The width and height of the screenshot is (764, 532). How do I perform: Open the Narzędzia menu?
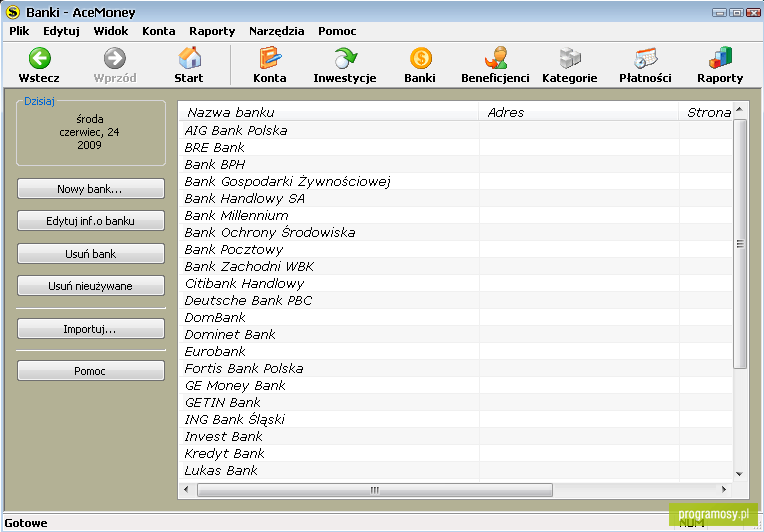[x=277, y=31]
